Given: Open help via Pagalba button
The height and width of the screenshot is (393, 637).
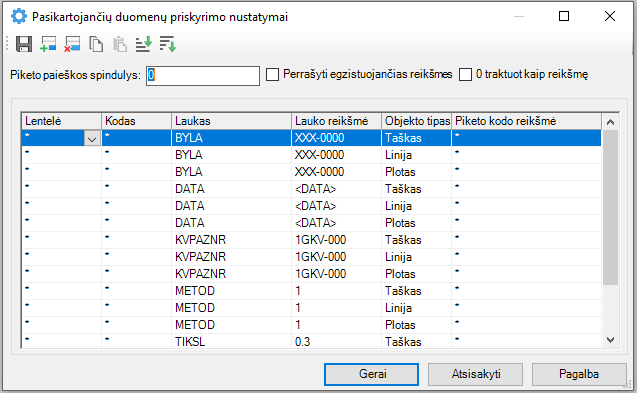Looking at the screenshot, I should point(579,374).
